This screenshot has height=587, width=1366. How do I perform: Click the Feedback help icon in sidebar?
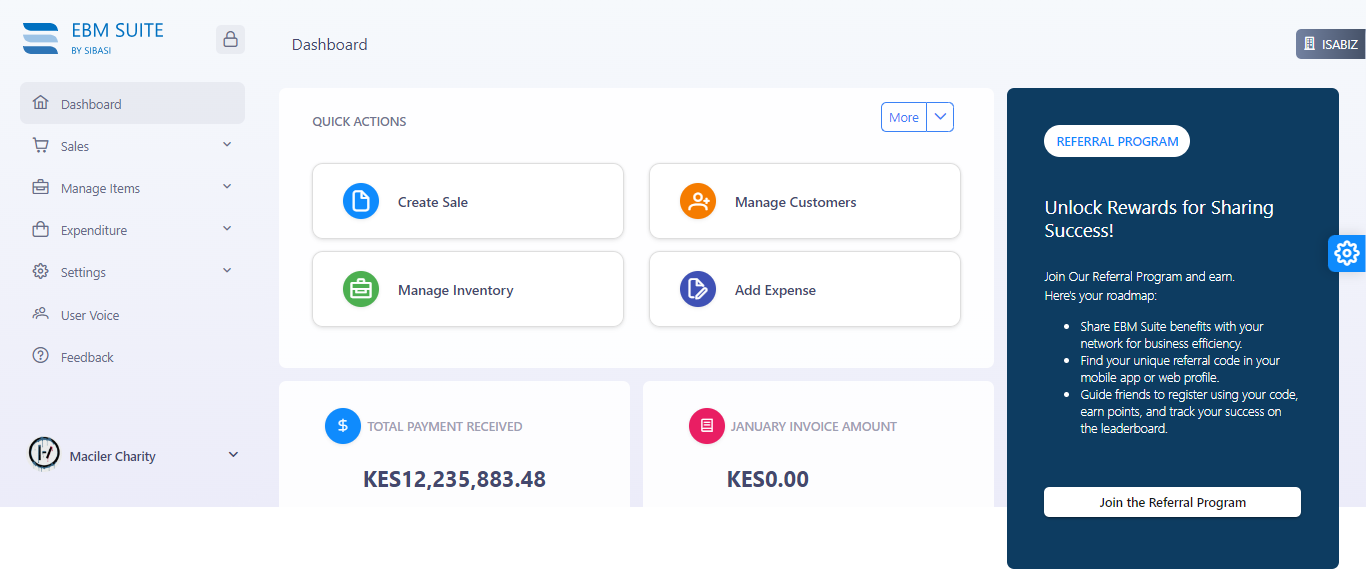tap(41, 356)
